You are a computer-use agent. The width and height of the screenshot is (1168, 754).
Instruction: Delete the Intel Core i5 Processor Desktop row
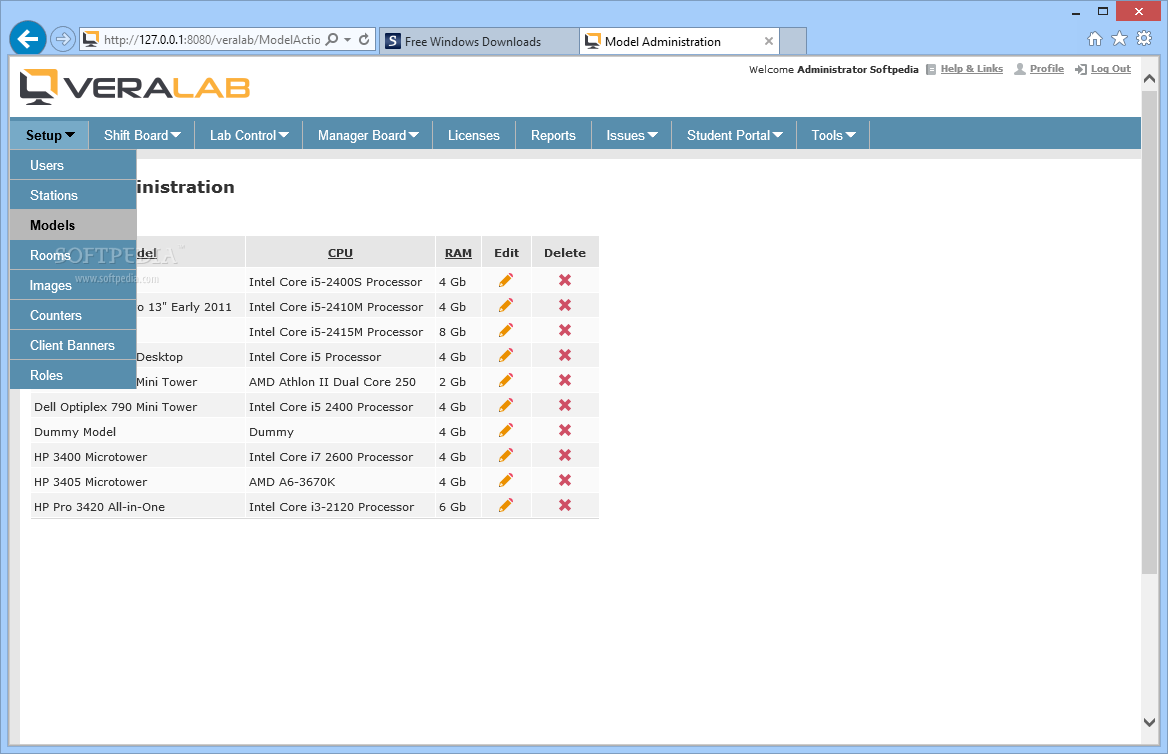click(x=565, y=355)
